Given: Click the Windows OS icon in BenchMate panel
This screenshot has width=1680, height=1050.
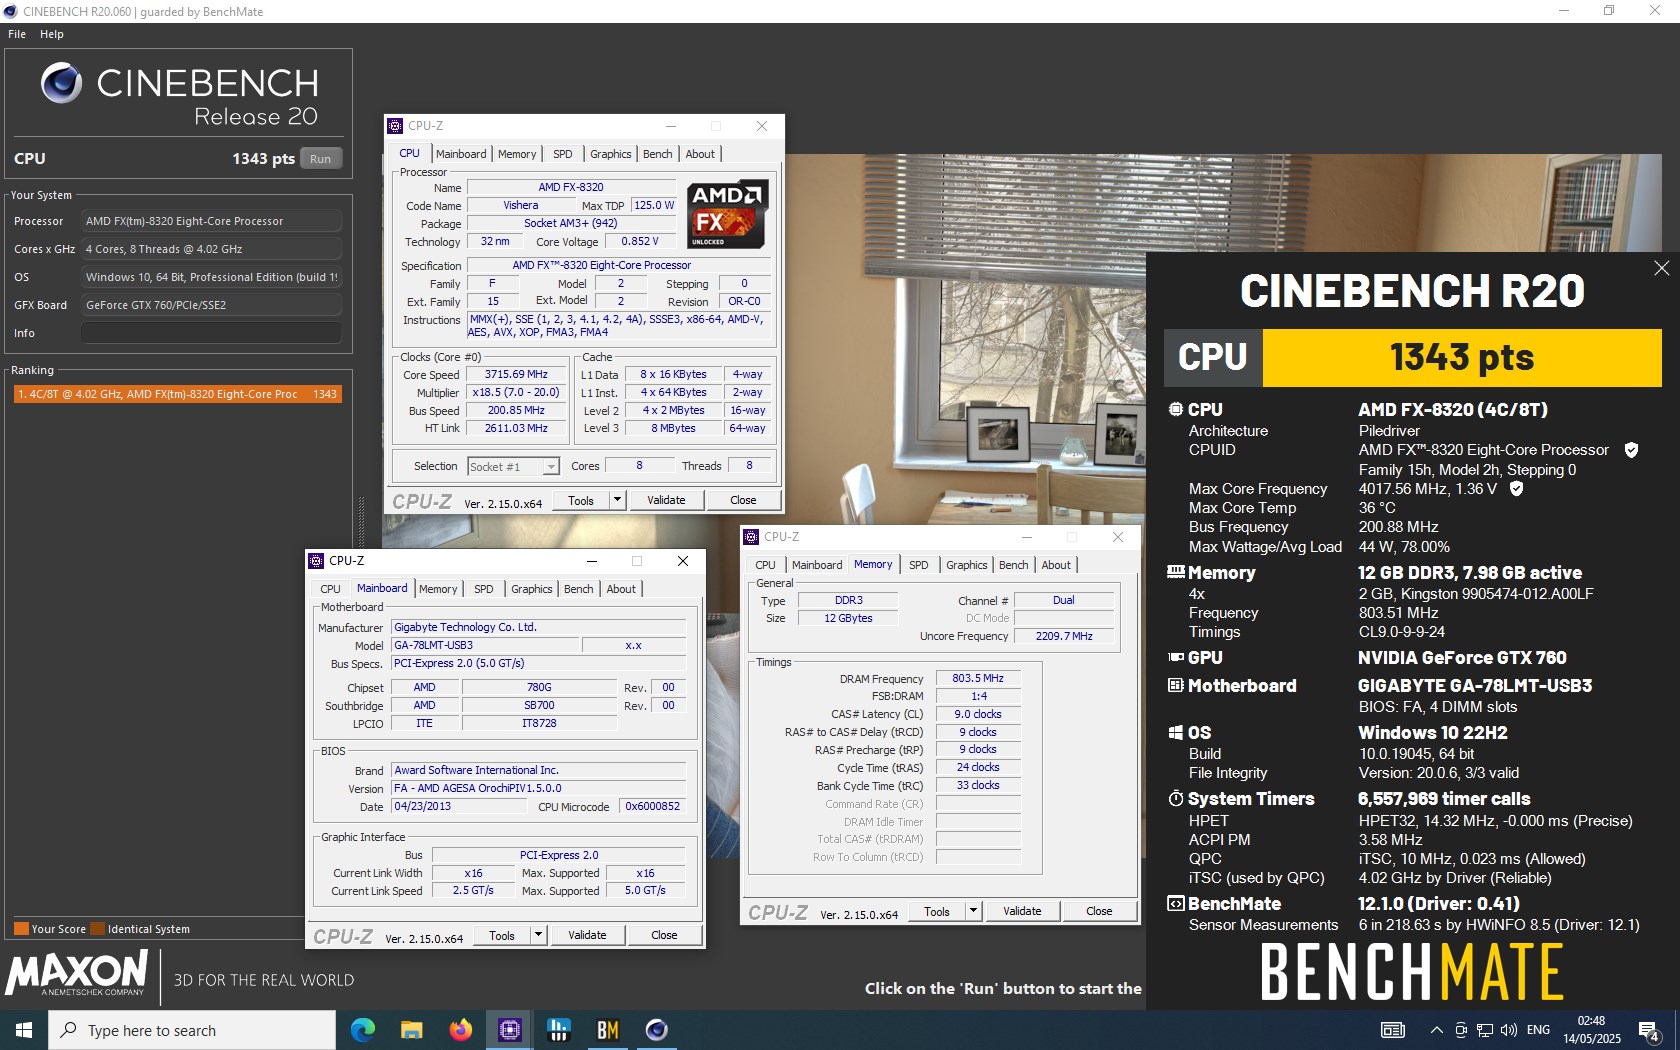Looking at the screenshot, I should click(x=1176, y=732).
